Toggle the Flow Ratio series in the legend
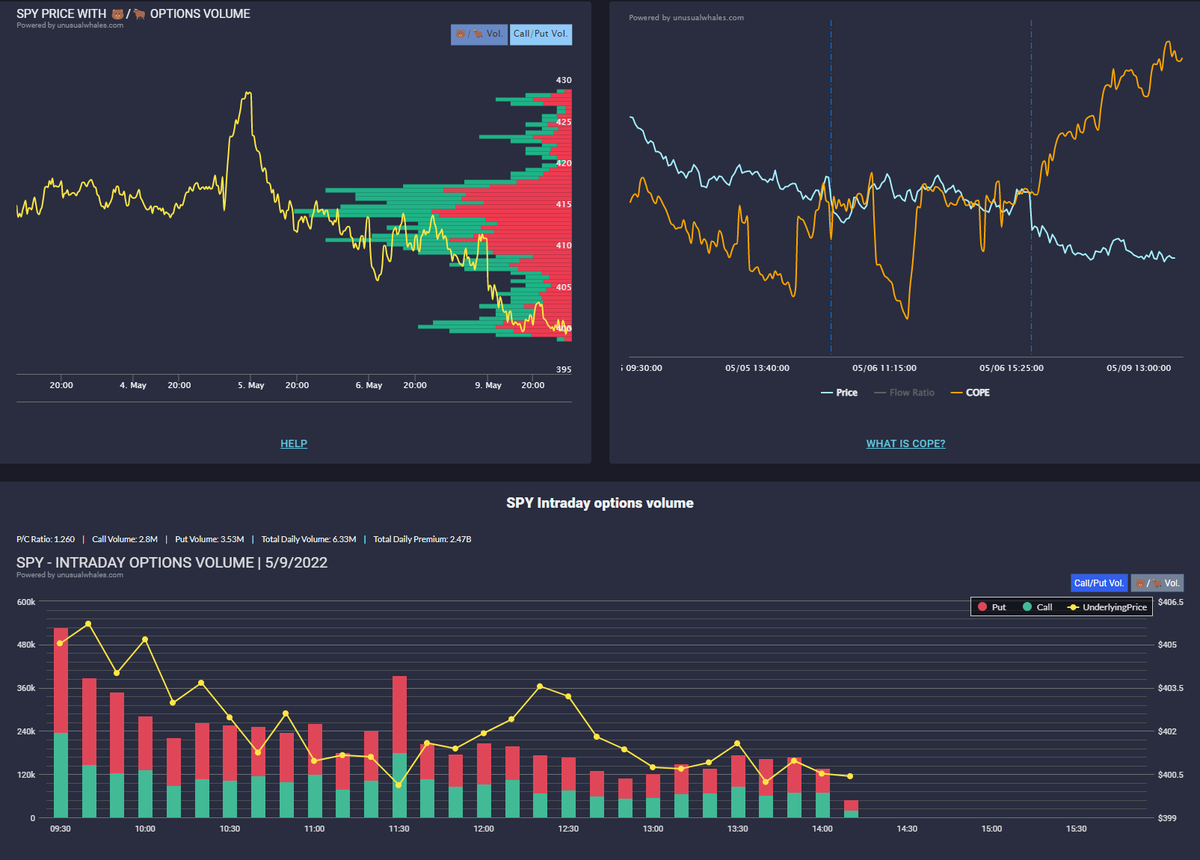1200x860 pixels. click(x=904, y=392)
